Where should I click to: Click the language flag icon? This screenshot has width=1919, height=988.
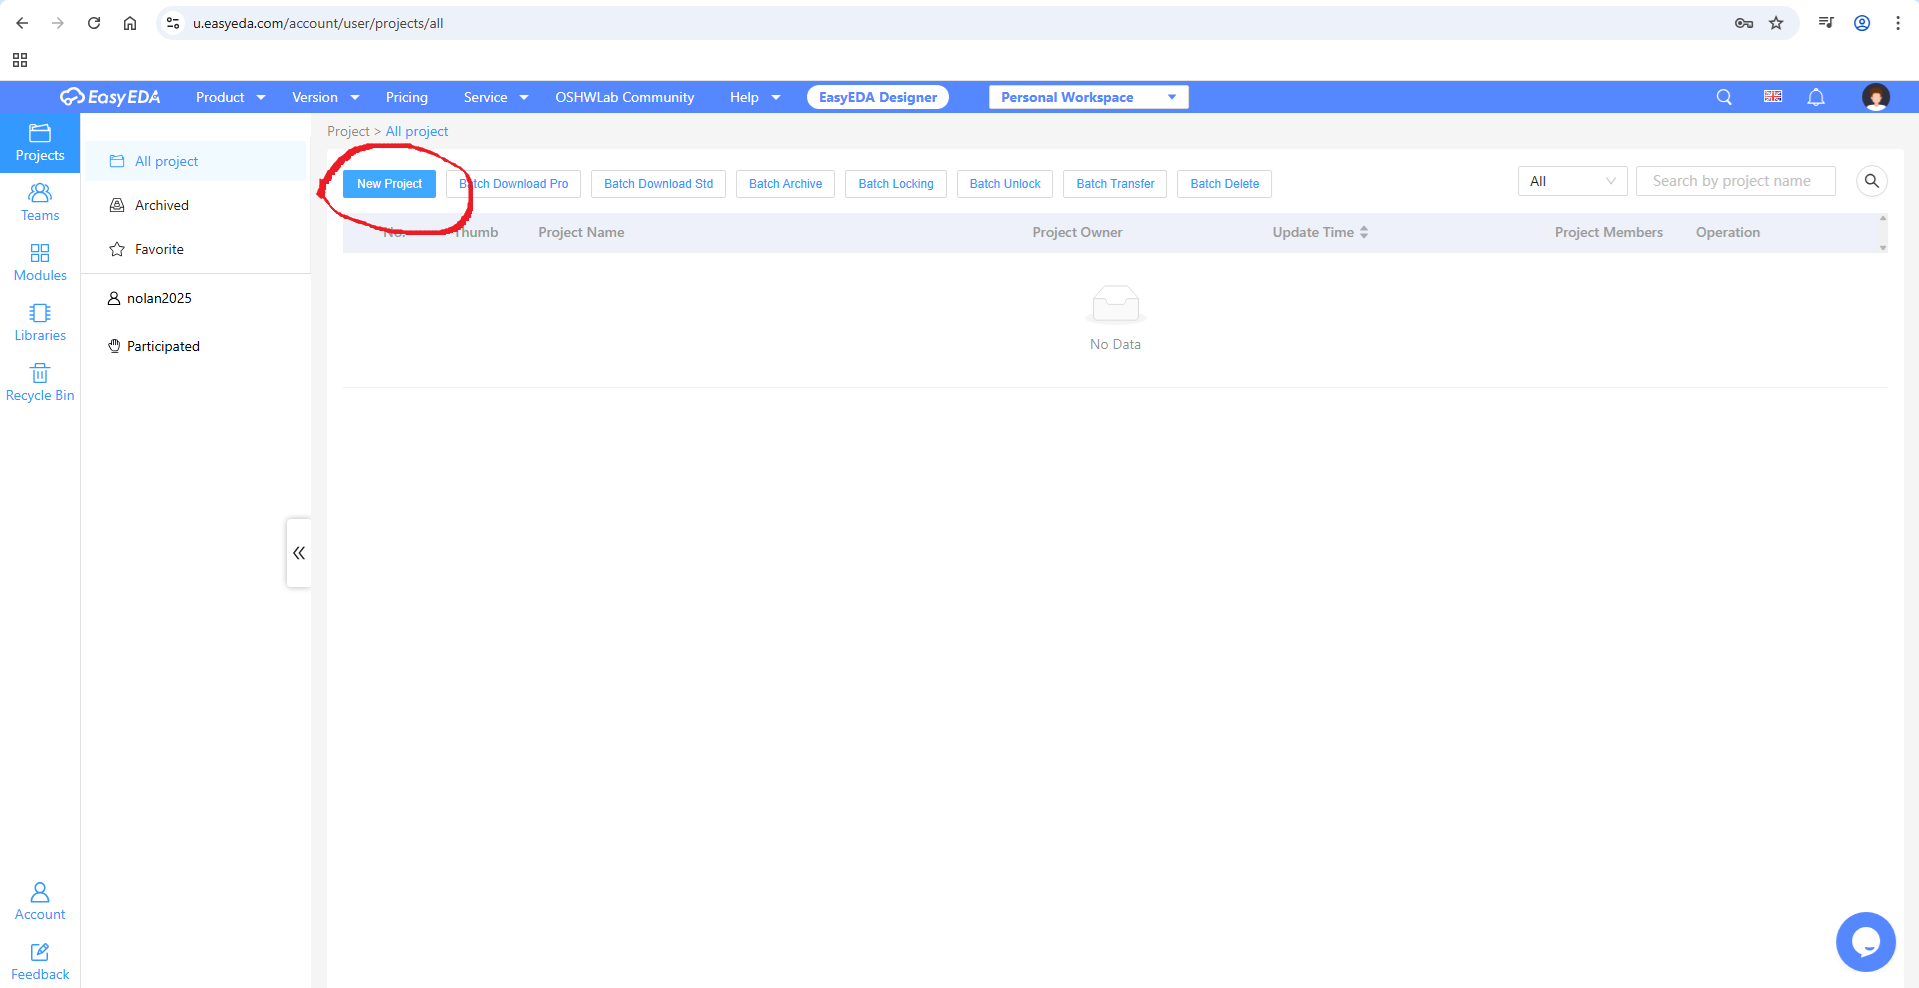click(1773, 97)
